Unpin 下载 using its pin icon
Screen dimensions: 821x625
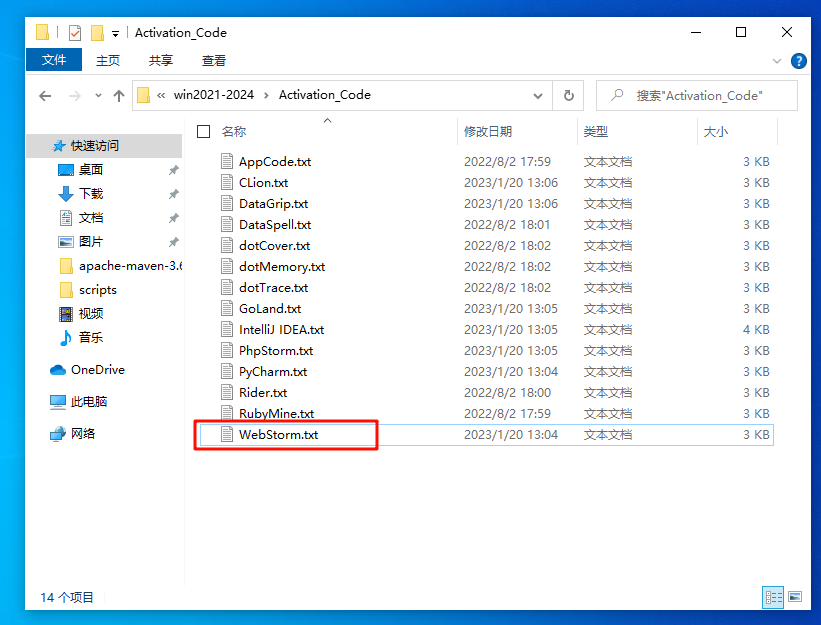173,194
